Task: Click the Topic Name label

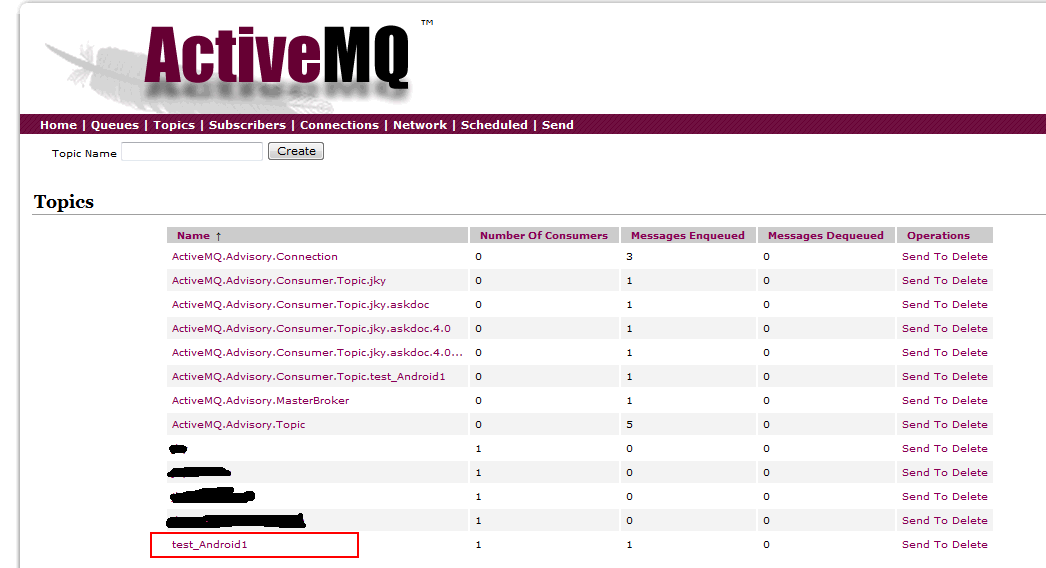Action: [x=84, y=154]
